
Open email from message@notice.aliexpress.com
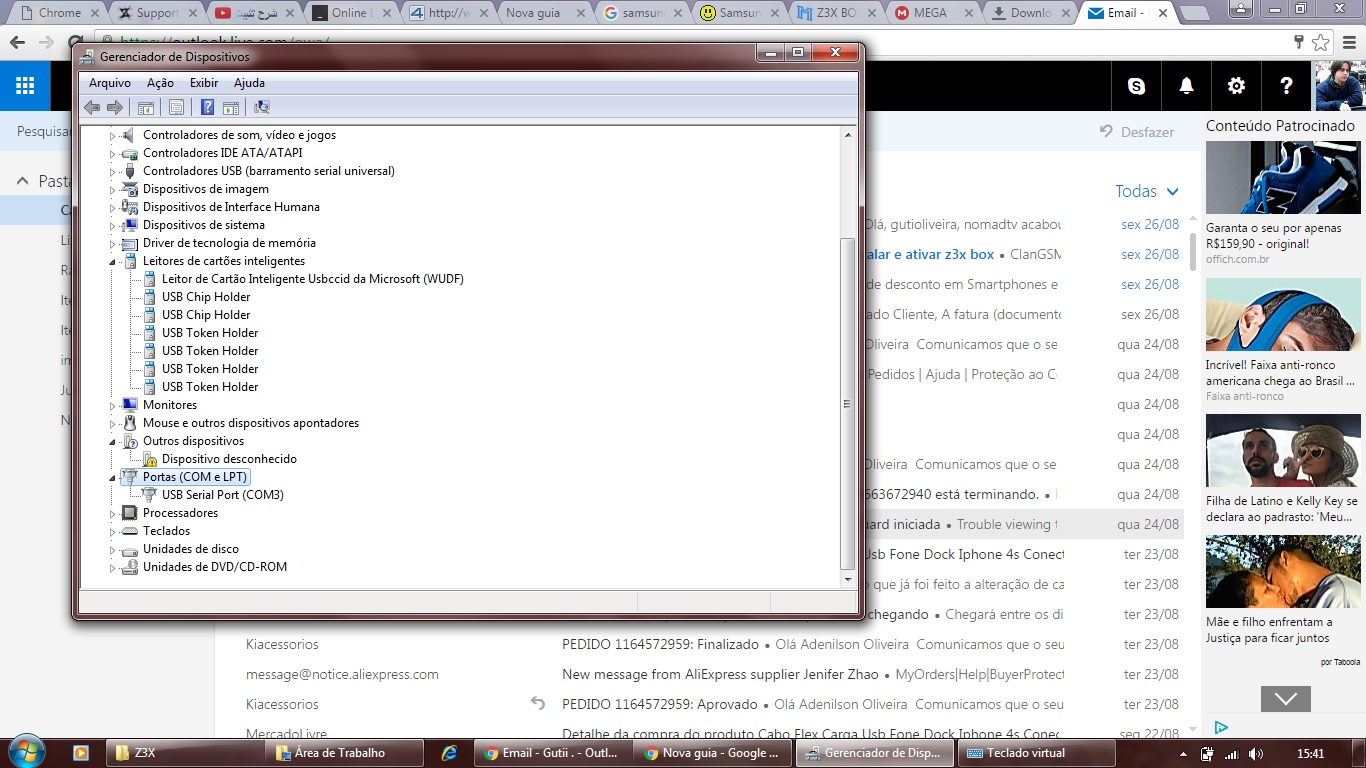(x=342, y=674)
